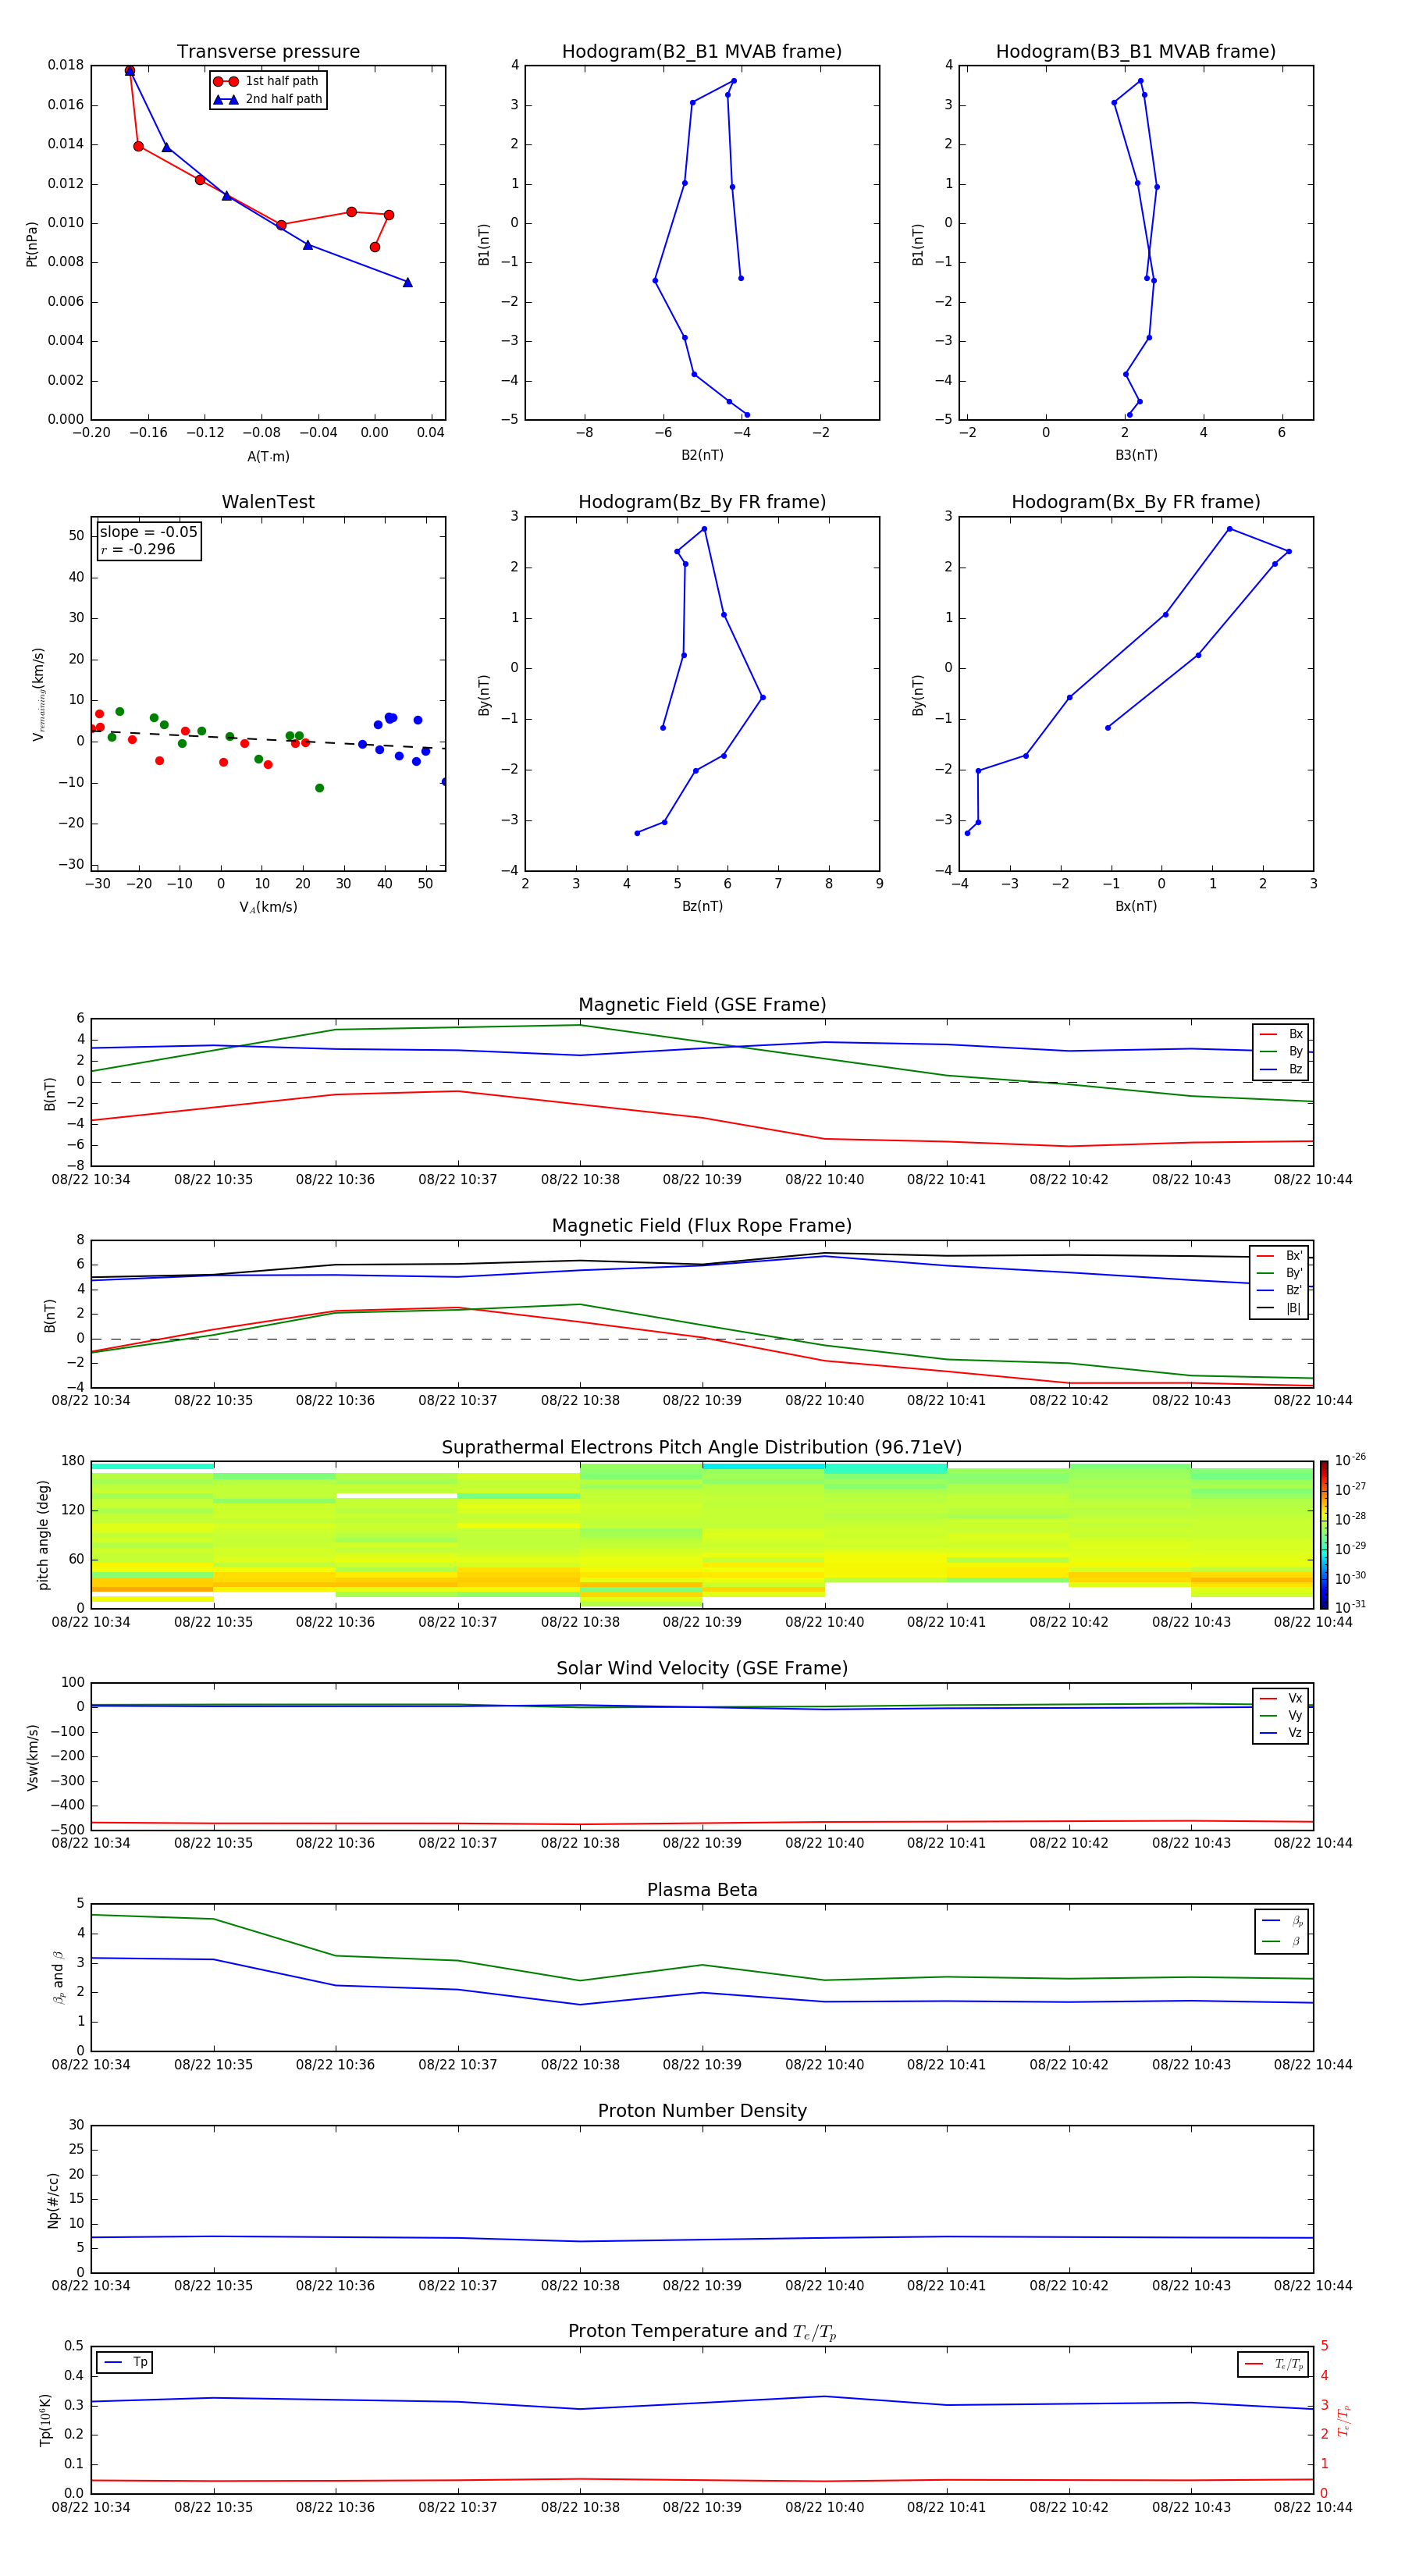Viewport: 1405px width, 2576px height.
Task: Click the "By" legend entry in GSE panel
Action: 1281,1051
